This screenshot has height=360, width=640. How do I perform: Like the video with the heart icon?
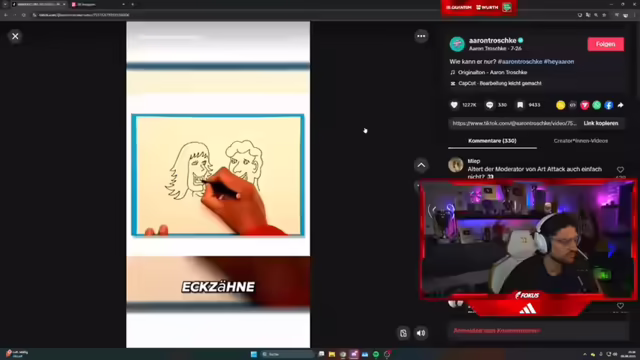coord(454,105)
